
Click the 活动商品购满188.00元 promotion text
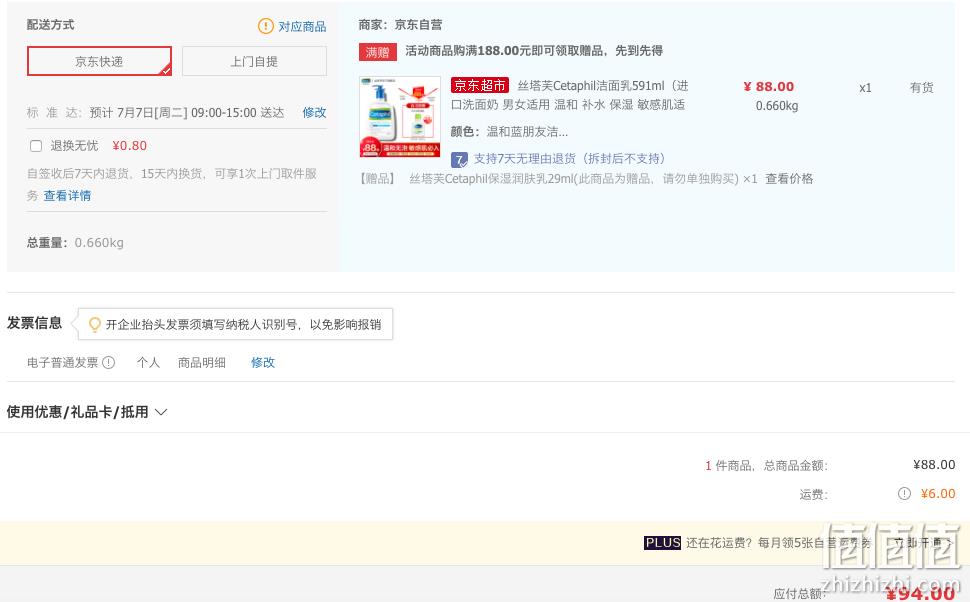[x=534, y=51]
